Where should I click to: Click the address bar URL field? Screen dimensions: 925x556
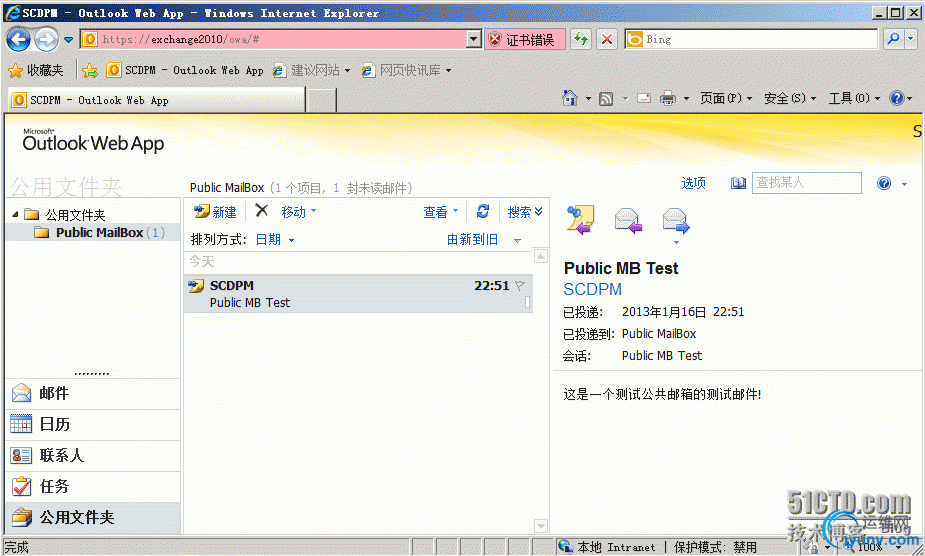pos(274,40)
